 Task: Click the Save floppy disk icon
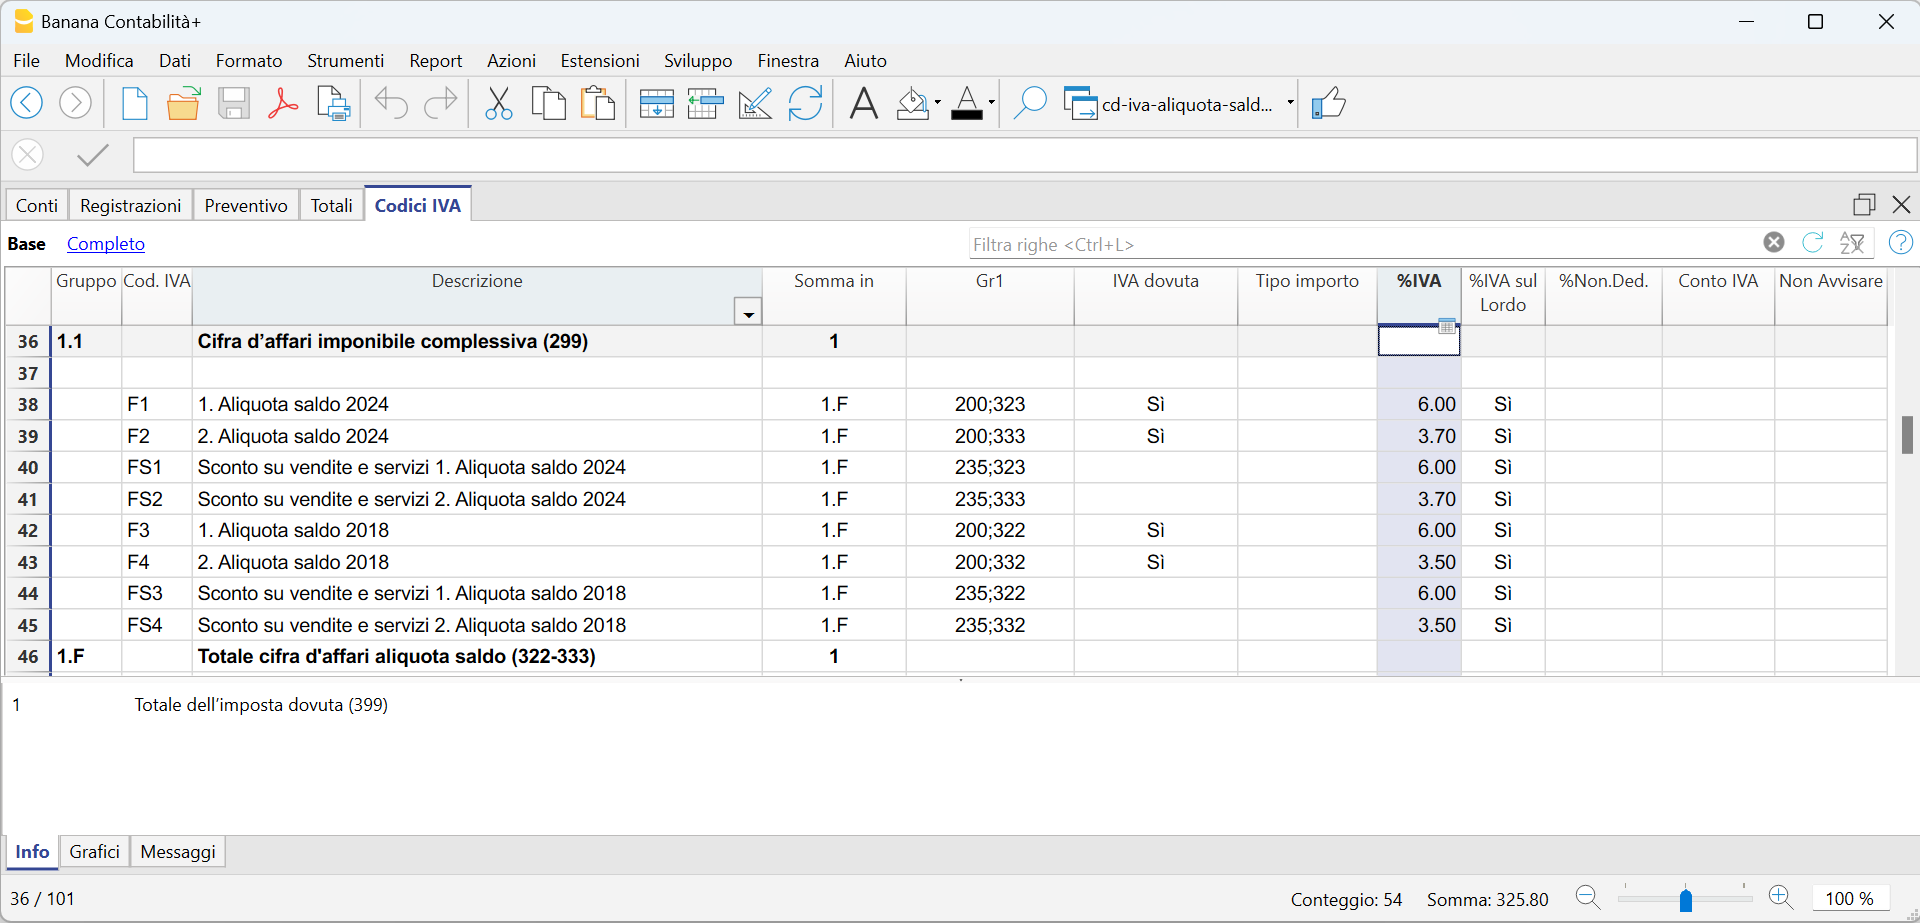pyautogui.click(x=234, y=104)
